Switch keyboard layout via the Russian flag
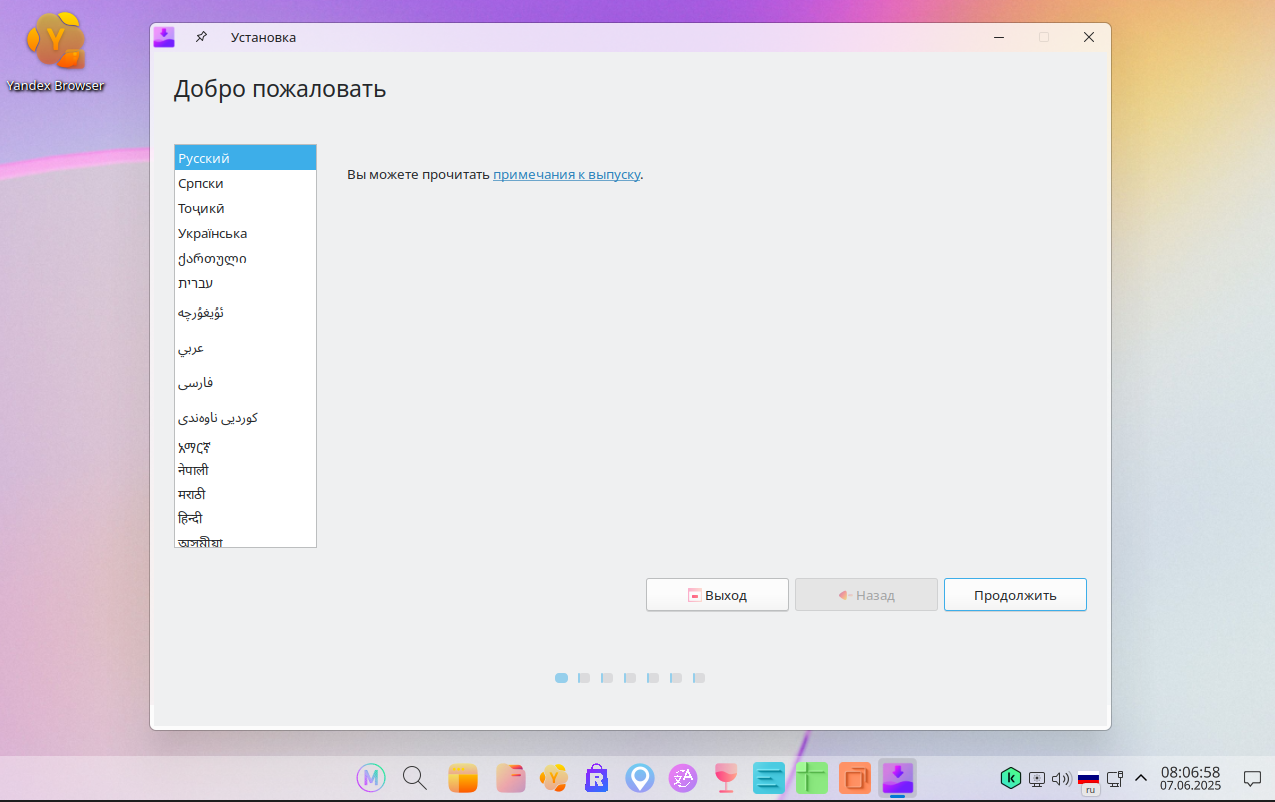This screenshot has height=802, width=1275. coord(1088,780)
